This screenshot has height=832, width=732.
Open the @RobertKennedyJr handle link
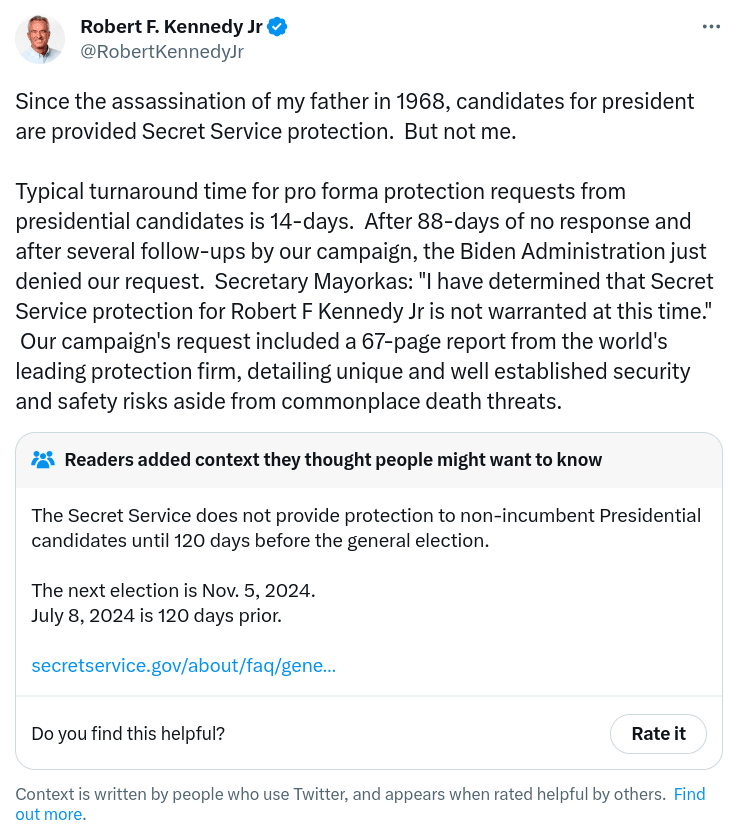[162, 51]
